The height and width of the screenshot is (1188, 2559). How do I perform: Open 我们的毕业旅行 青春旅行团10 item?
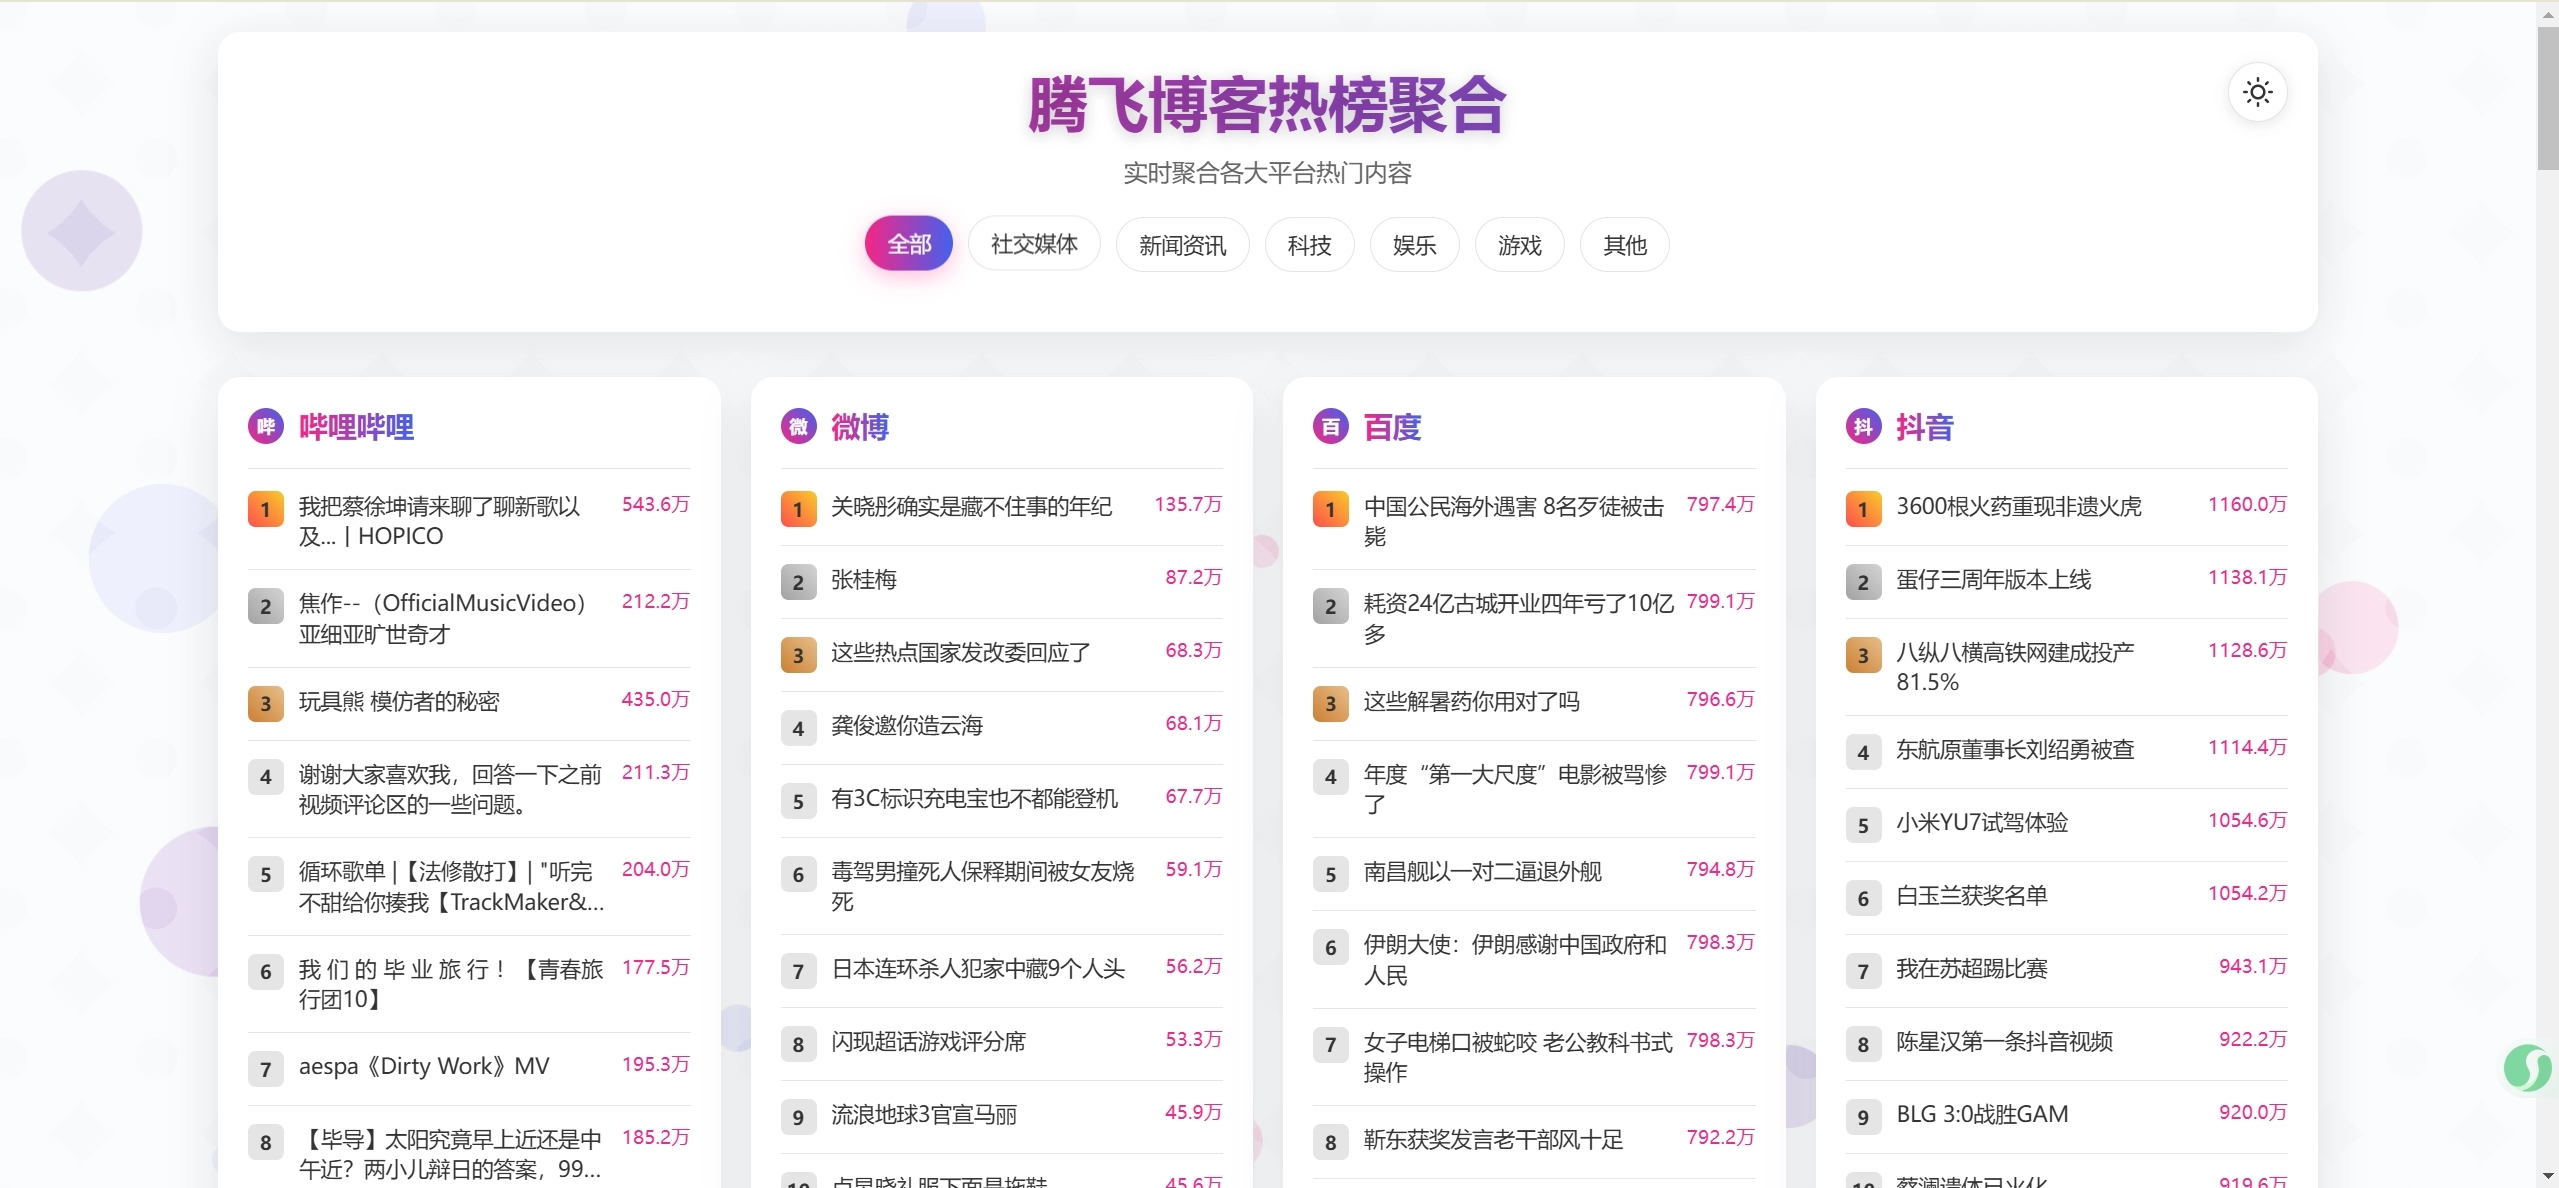(x=469, y=984)
